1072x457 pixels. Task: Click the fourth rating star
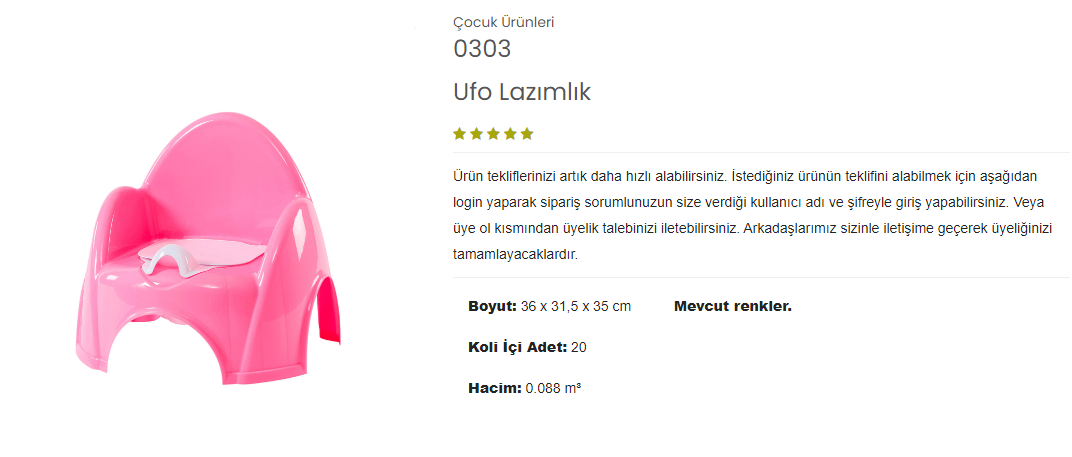point(510,134)
